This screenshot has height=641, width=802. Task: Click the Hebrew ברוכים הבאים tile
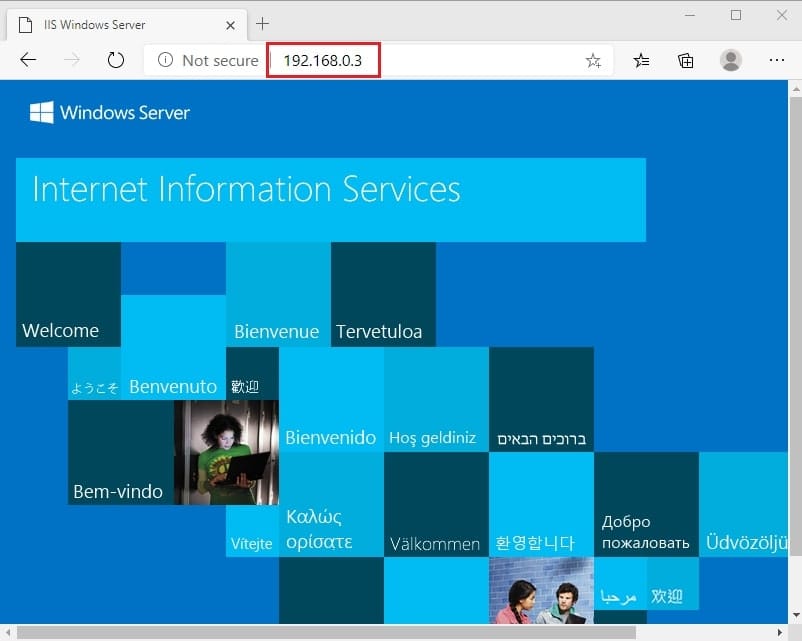tap(541, 400)
